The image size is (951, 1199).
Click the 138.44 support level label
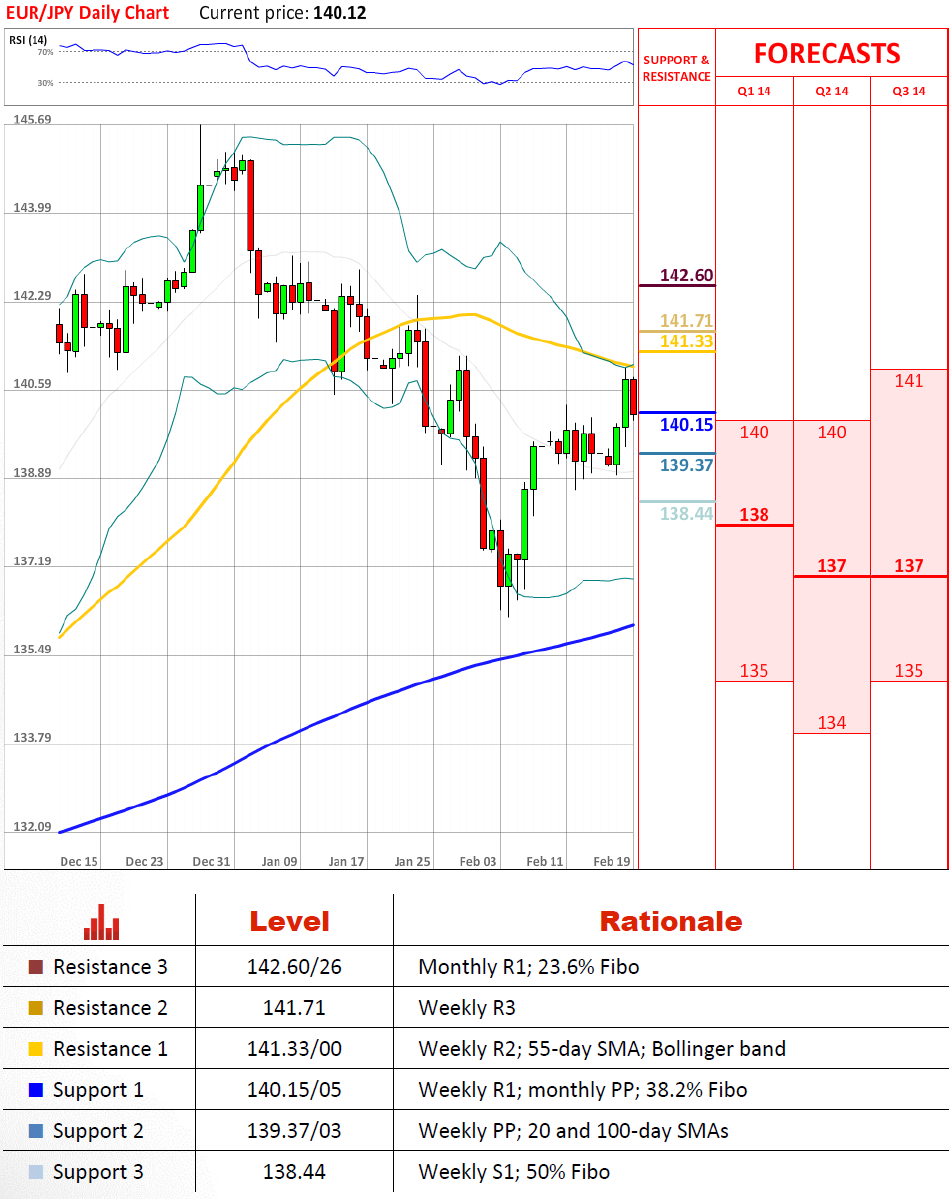(x=686, y=513)
